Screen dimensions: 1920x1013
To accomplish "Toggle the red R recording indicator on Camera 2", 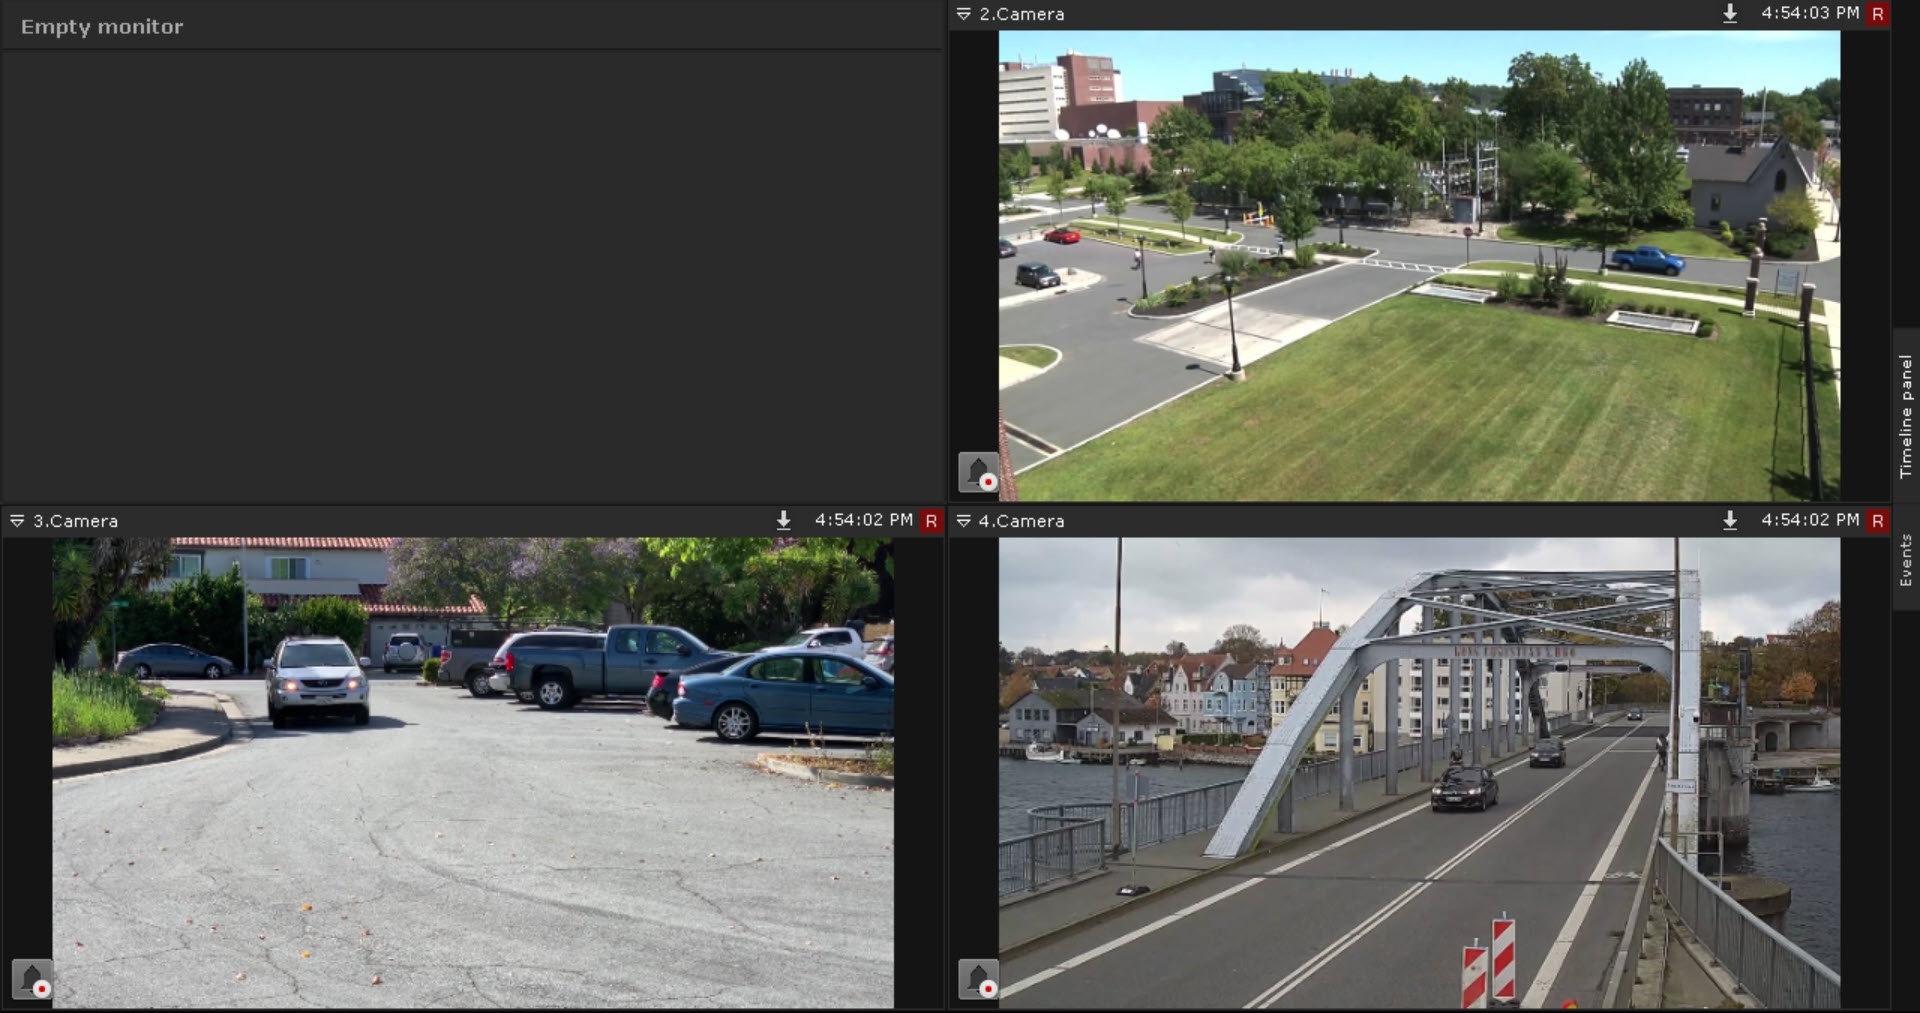I will click(1877, 14).
